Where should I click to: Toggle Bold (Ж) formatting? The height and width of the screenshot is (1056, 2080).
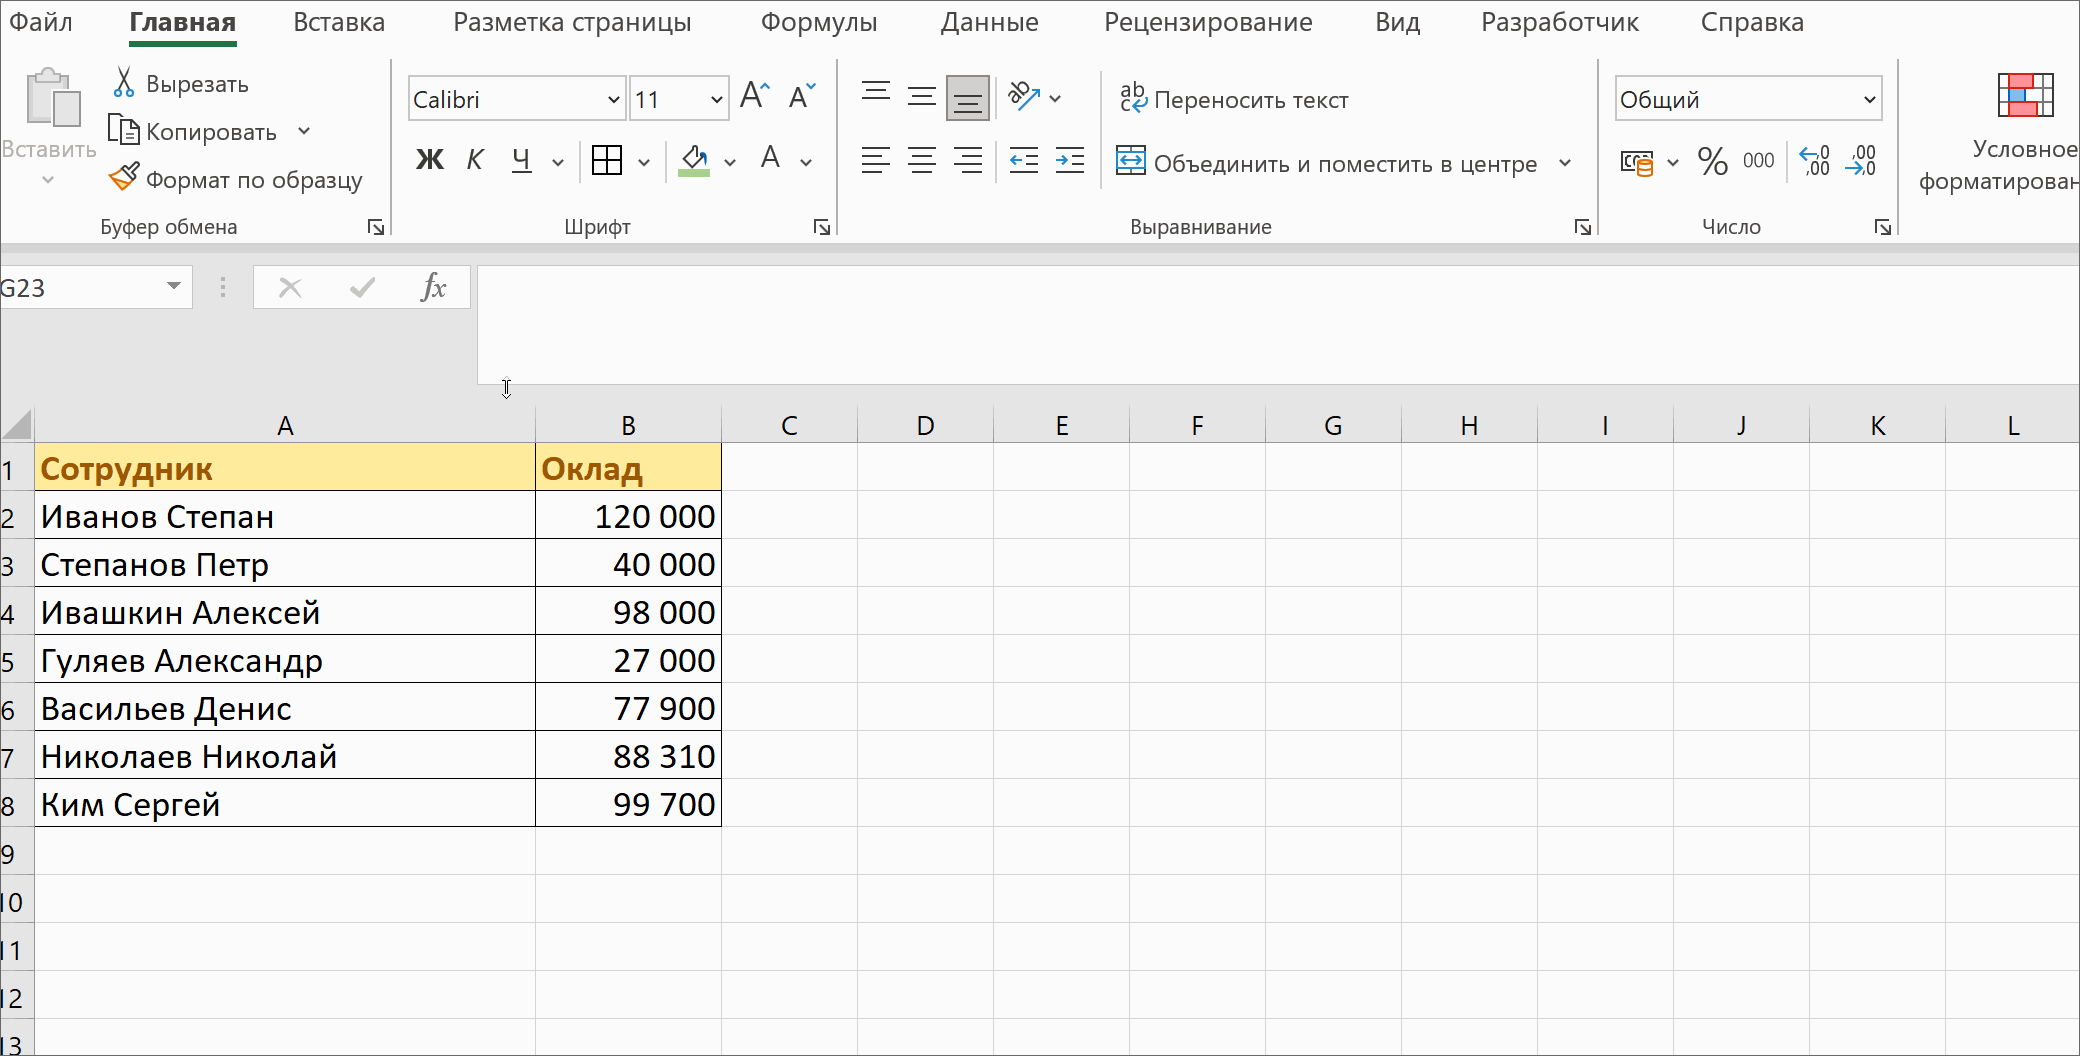tap(430, 159)
